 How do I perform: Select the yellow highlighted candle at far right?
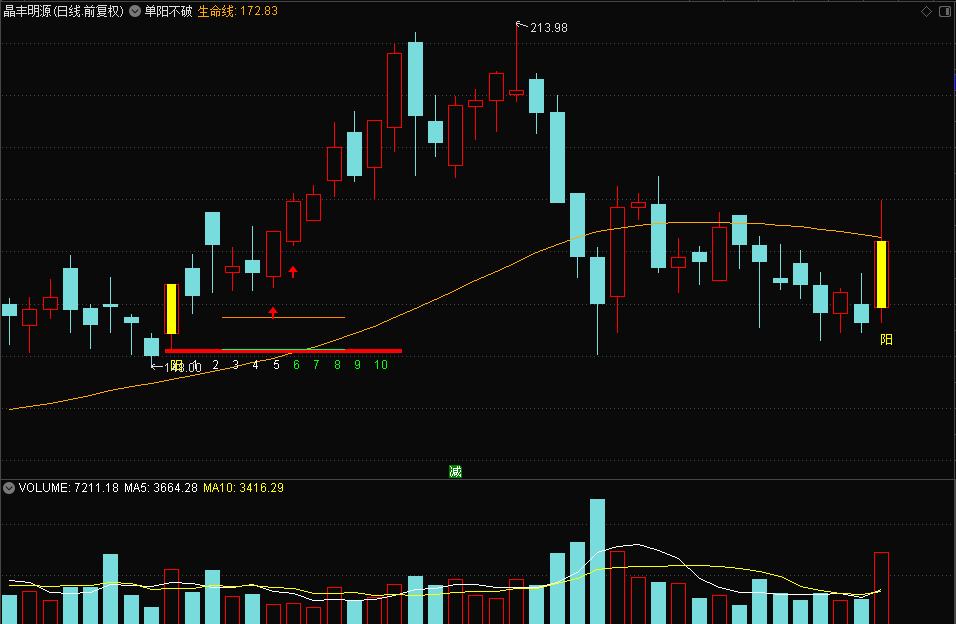pos(881,274)
